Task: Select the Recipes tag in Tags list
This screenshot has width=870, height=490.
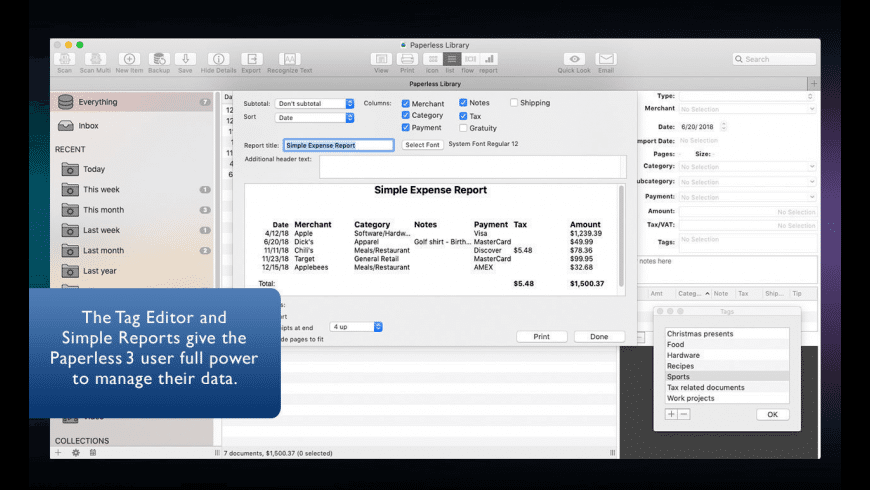Action: coord(680,366)
